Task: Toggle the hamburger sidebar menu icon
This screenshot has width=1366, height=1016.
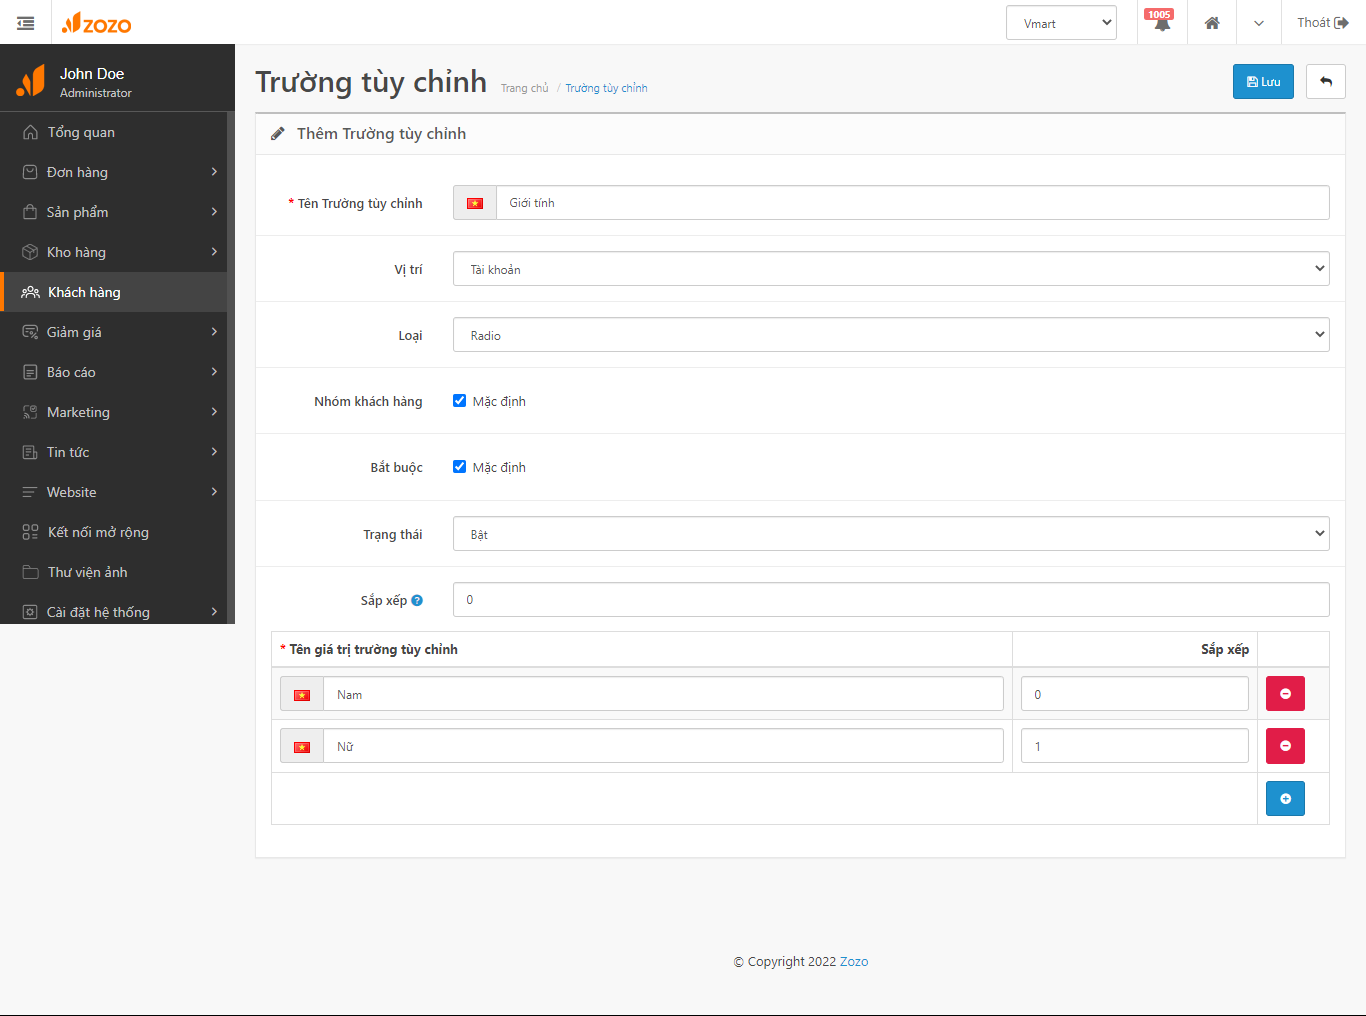Action: 26,23
